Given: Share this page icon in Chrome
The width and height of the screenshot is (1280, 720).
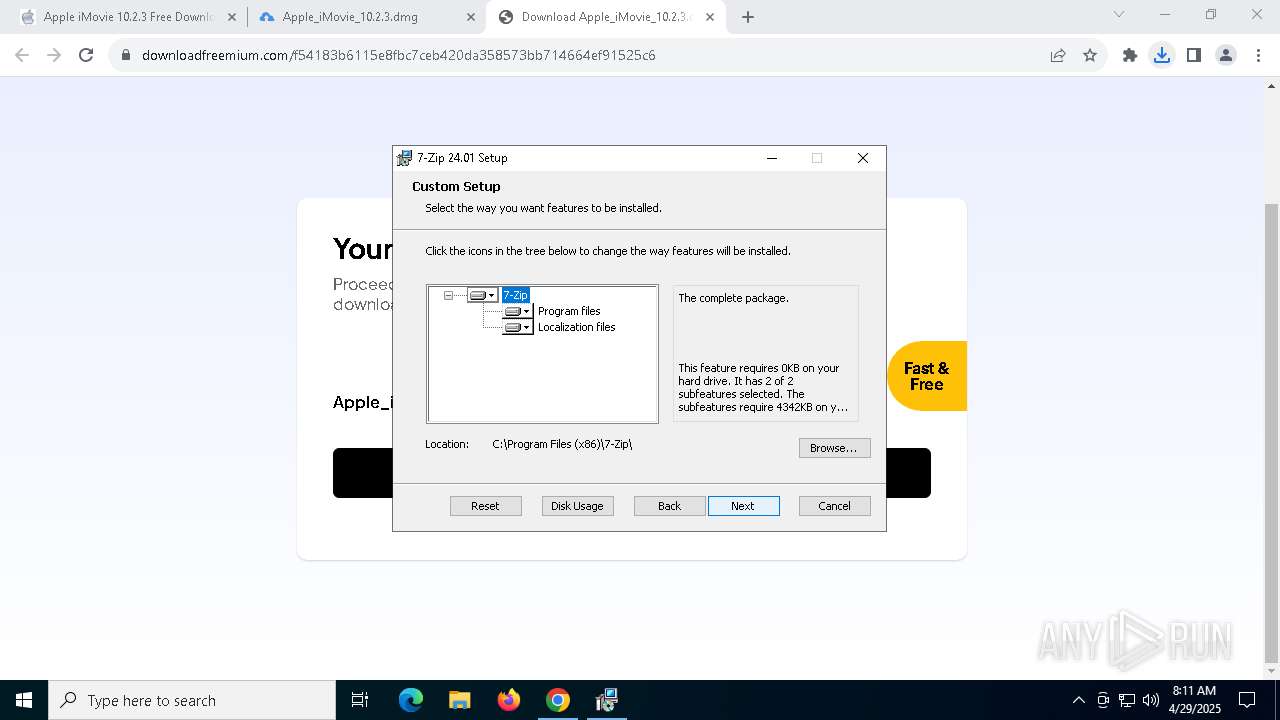Looking at the screenshot, I should pyautogui.click(x=1057, y=55).
